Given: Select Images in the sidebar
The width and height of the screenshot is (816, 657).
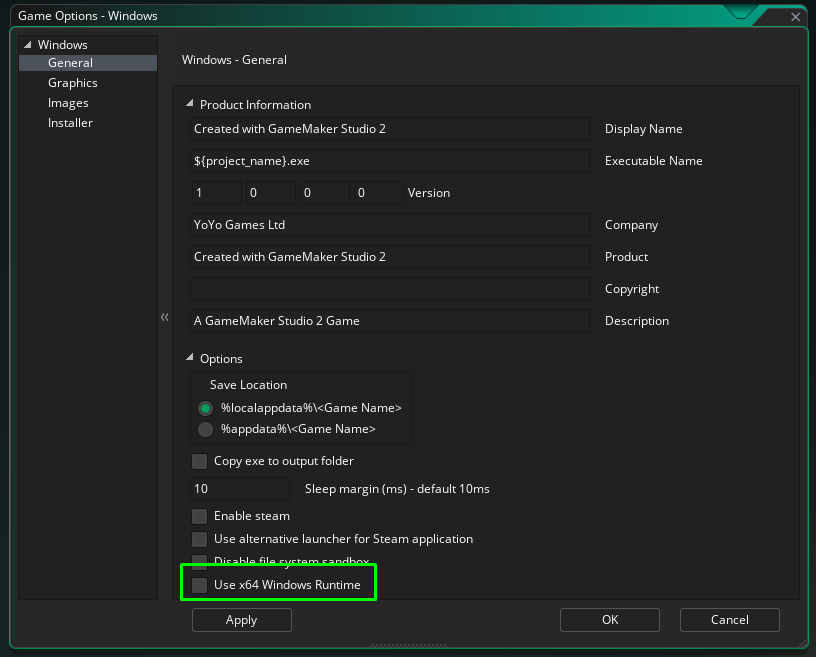Looking at the screenshot, I should tap(67, 102).
